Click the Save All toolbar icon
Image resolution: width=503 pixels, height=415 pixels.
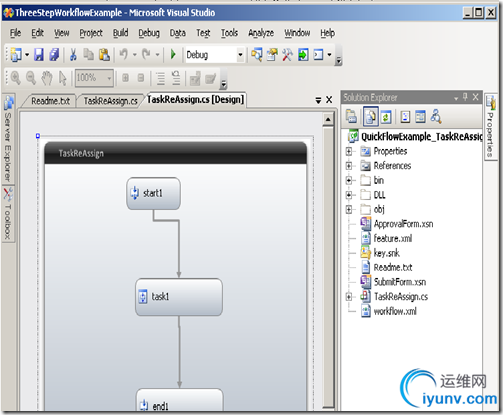coord(54,55)
